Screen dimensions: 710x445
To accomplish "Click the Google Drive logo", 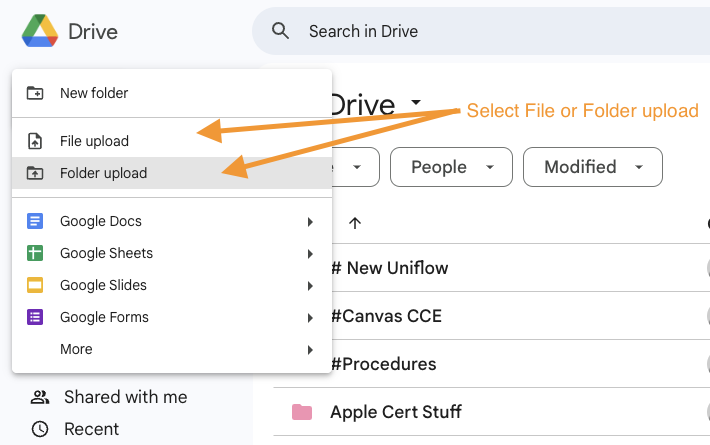I will (x=40, y=31).
